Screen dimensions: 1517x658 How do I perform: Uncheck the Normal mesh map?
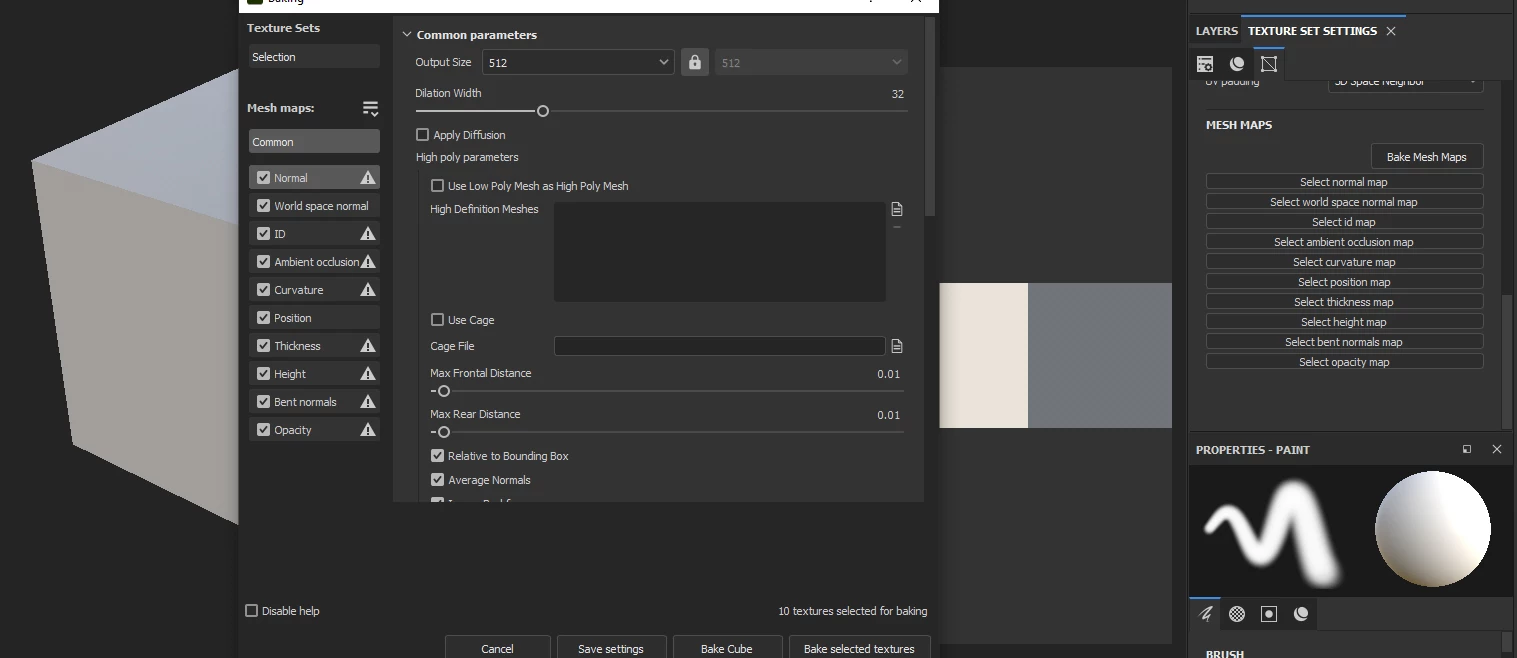(x=264, y=178)
